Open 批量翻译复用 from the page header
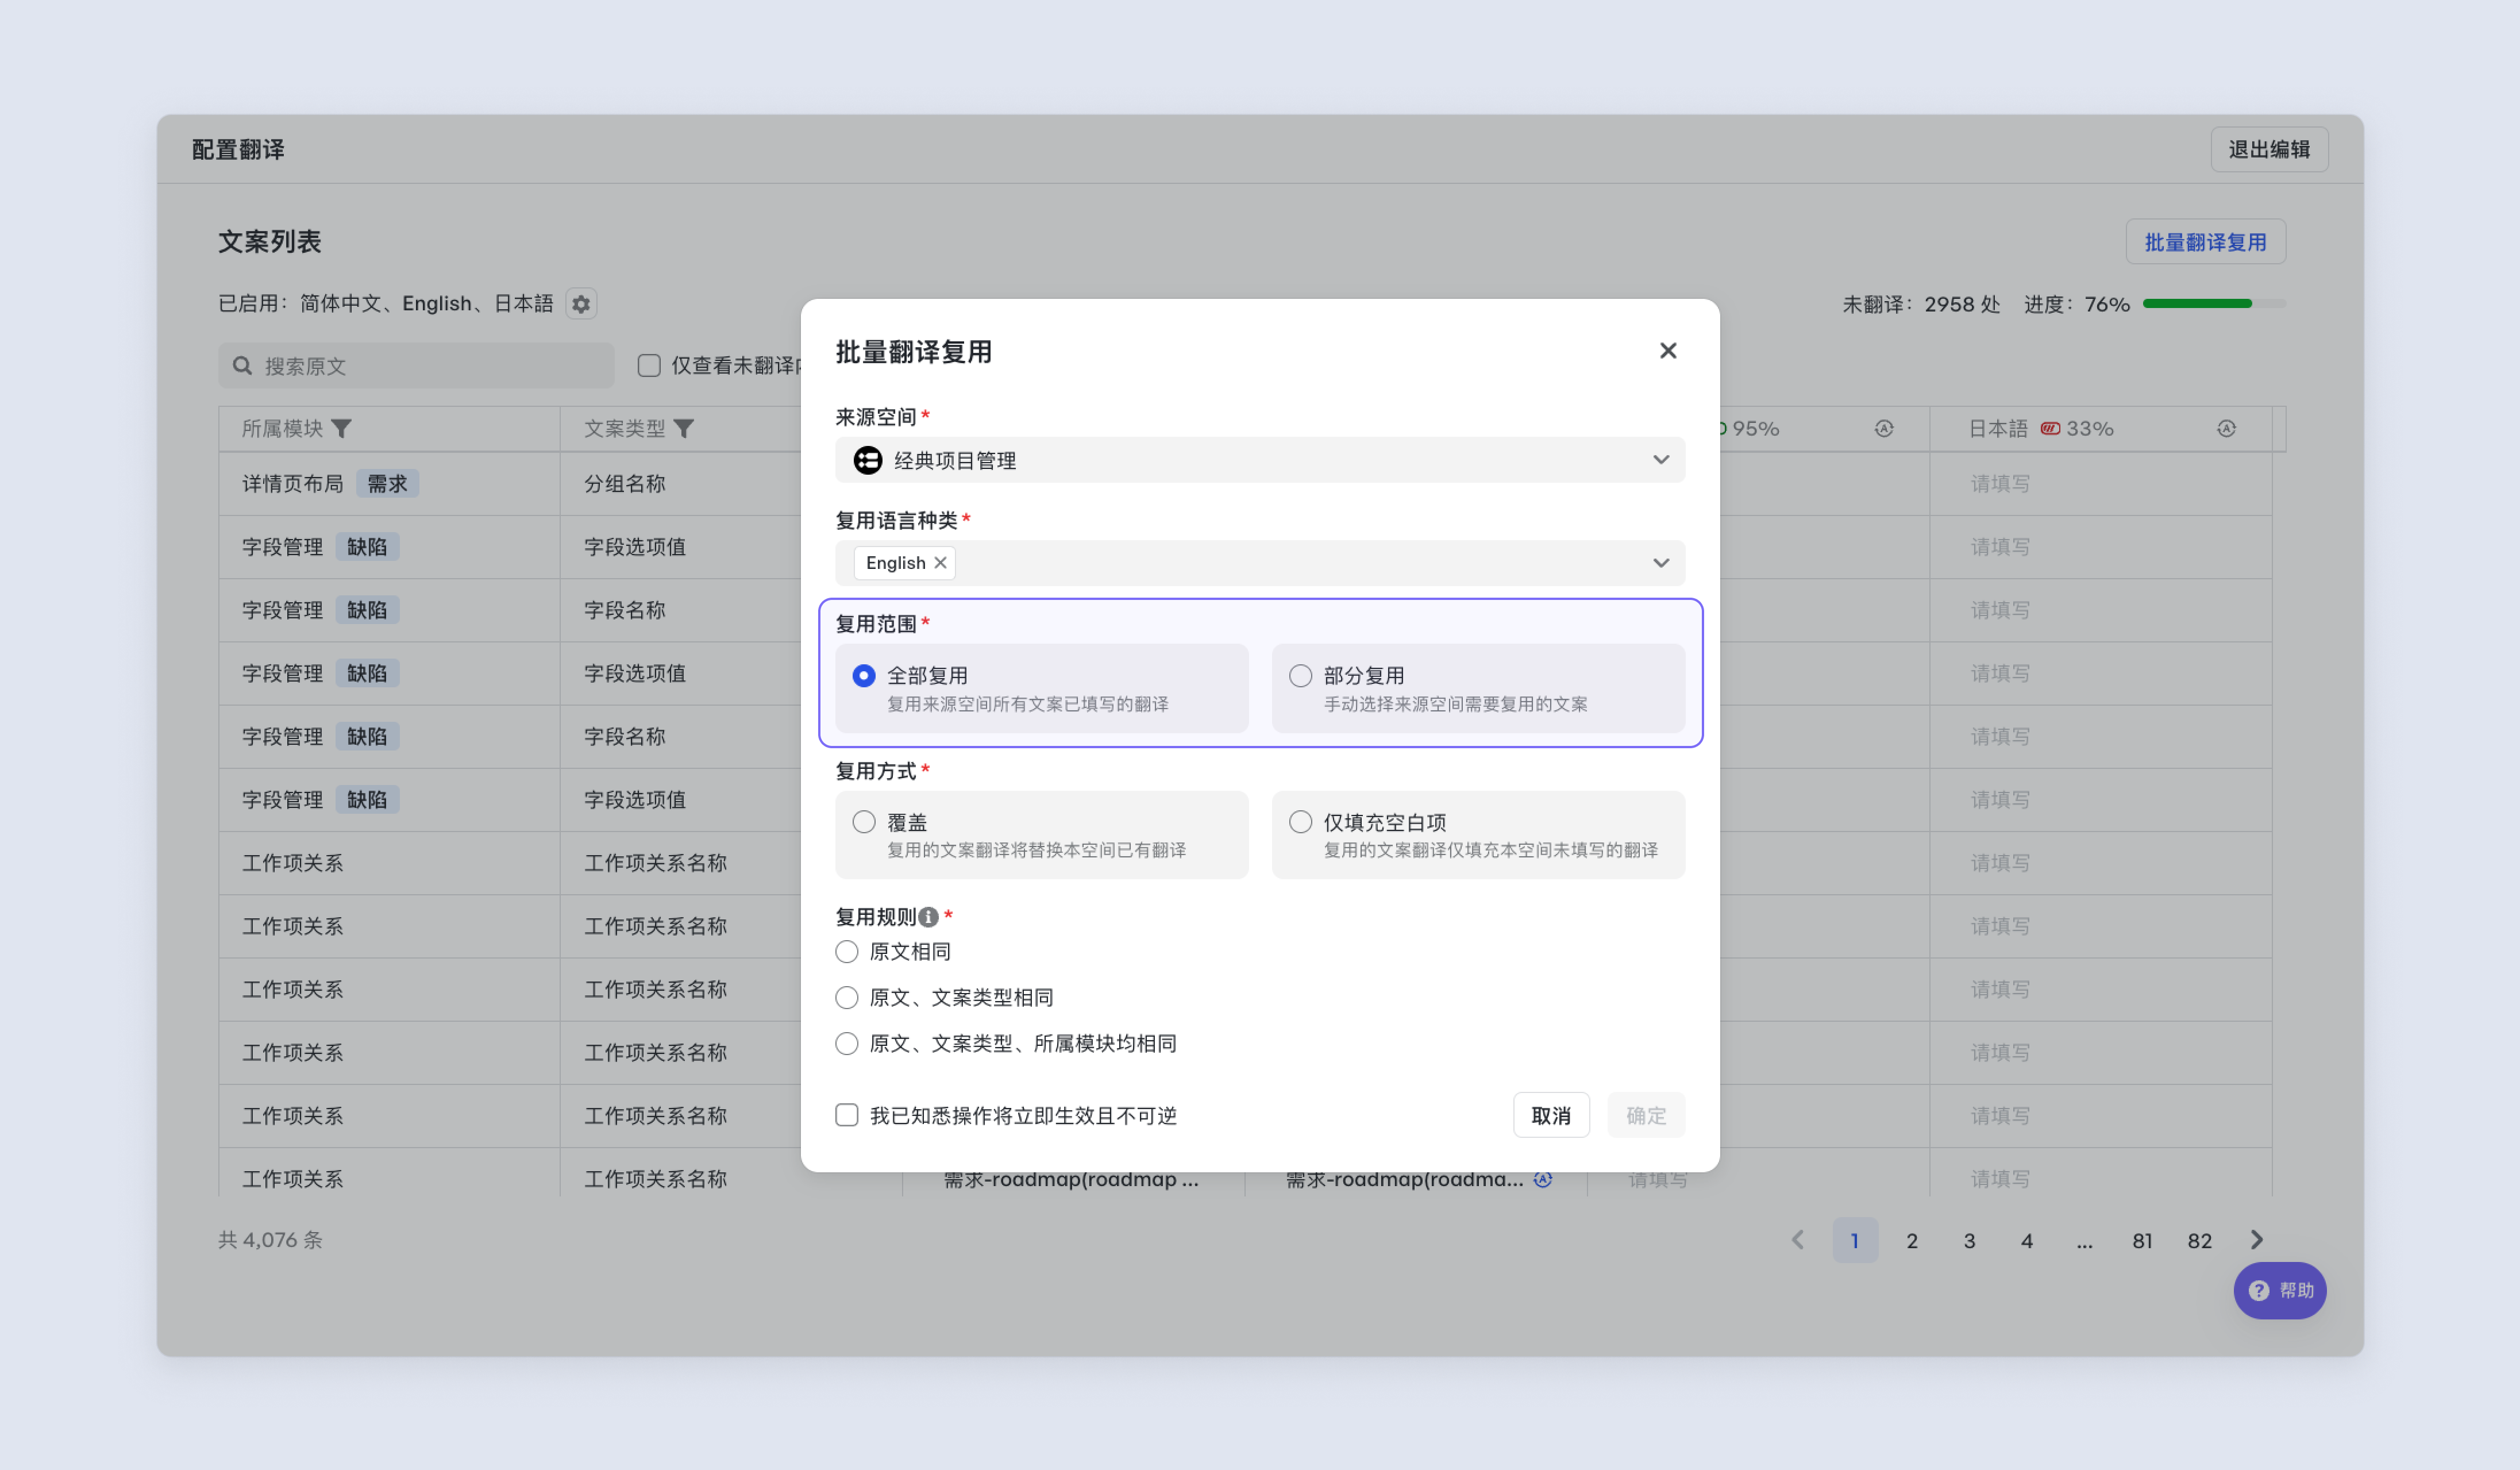Image resolution: width=2520 pixels, height=1470 pixels. point(2205,242)
